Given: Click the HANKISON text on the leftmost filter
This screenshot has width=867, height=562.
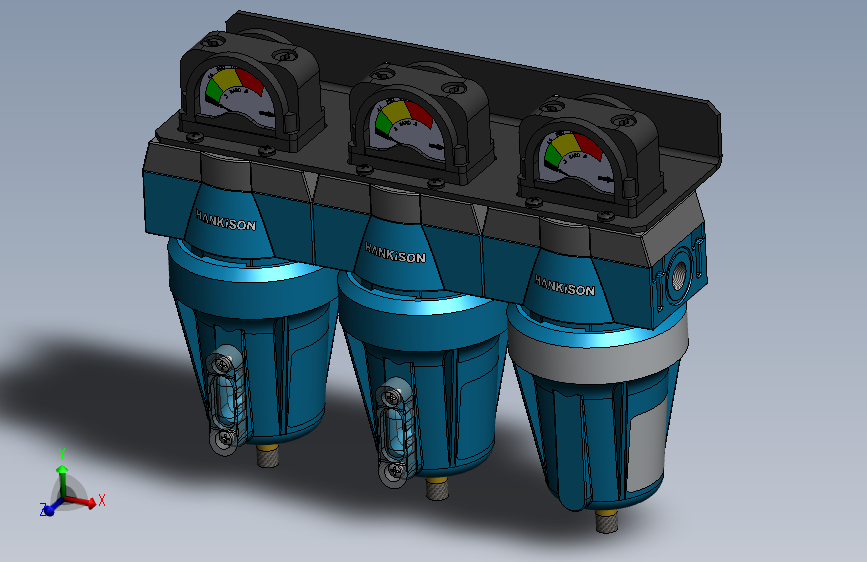Looking at the screenshot, I should pyautogui.click(x=226, y=220).
